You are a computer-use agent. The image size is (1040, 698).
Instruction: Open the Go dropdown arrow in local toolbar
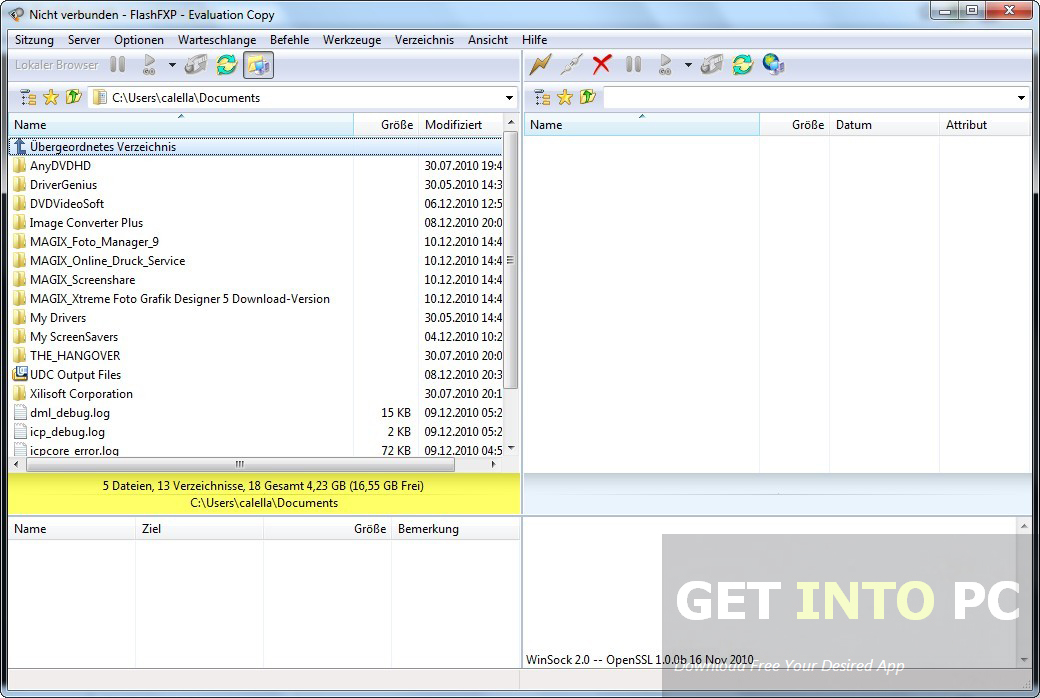click(172, 65)
